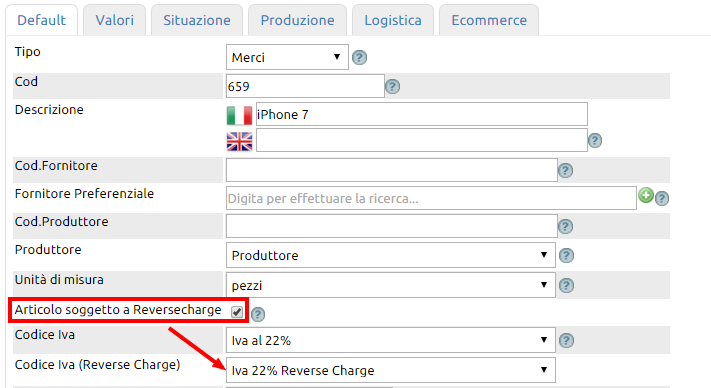The image size is (711, 388).
Task: Expand the Produttore dropdown
Action: tap(390, 255)
